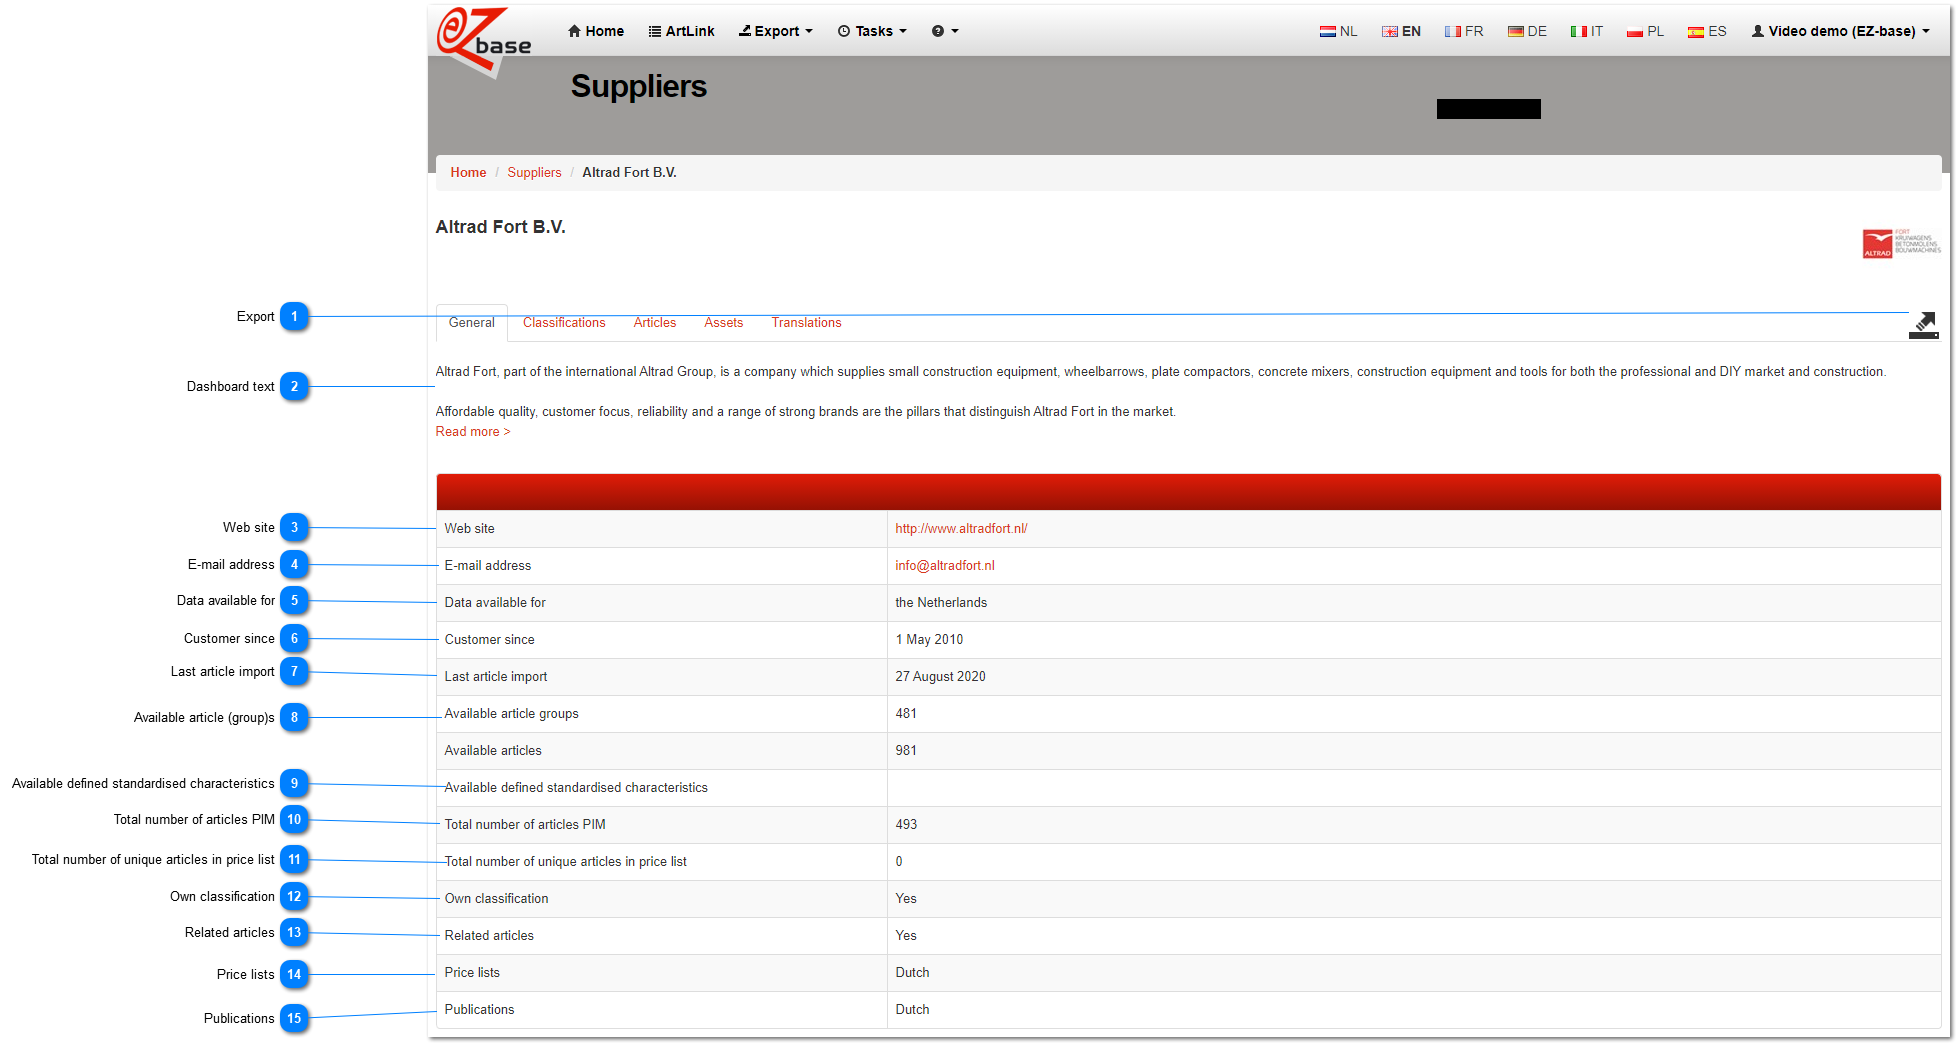
Task: Click the 981 available articles value
Action: (906, 751)
